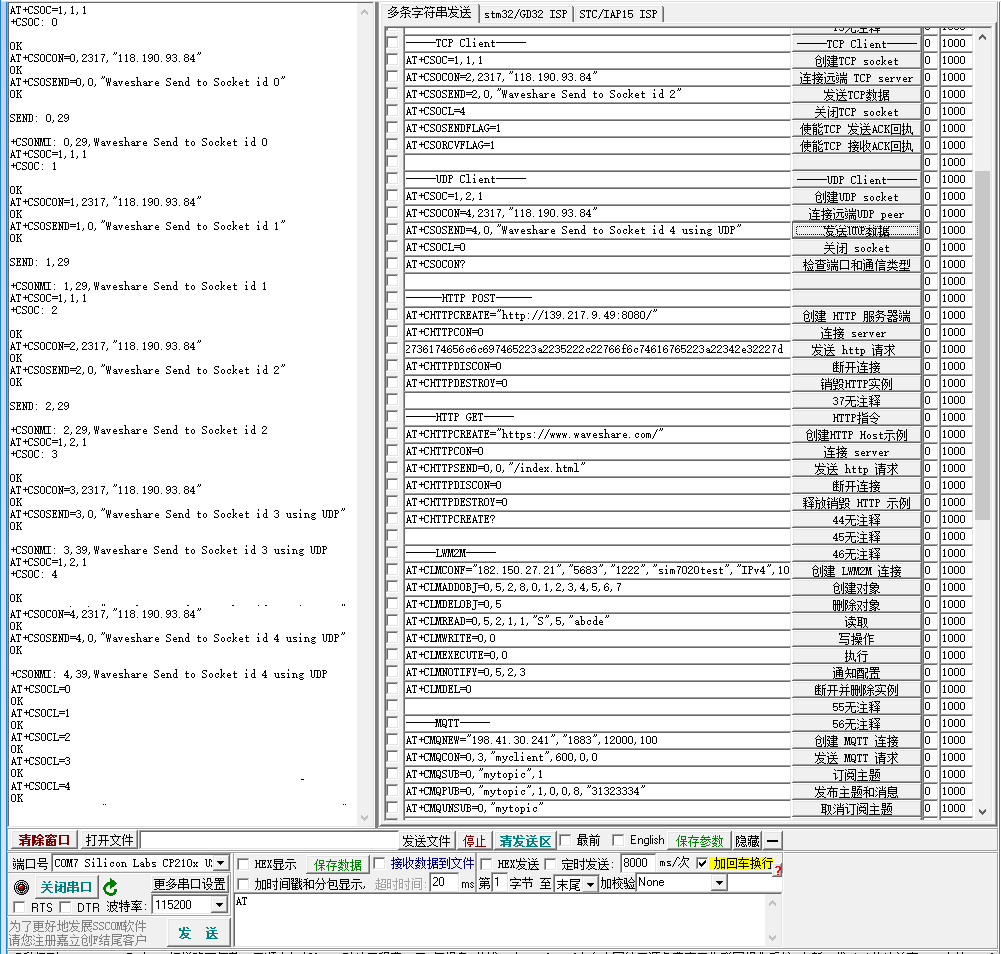Click the 关闭TCP socket button
The width and height of the screenshot is (1001, 954).
click(x=856, y=112)
